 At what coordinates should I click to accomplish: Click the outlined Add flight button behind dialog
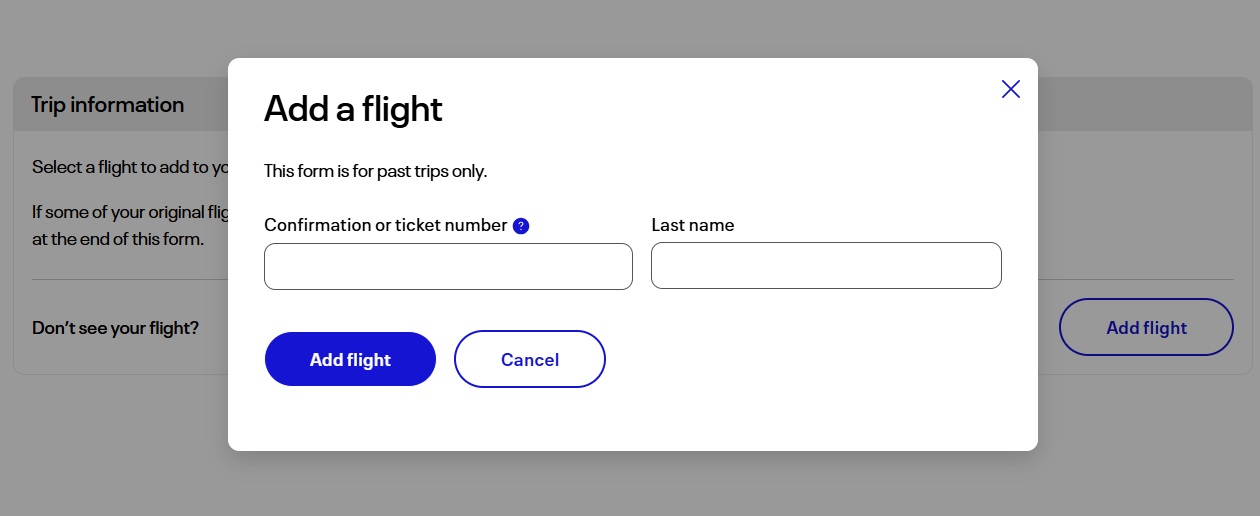click(x=1146, y=327)
